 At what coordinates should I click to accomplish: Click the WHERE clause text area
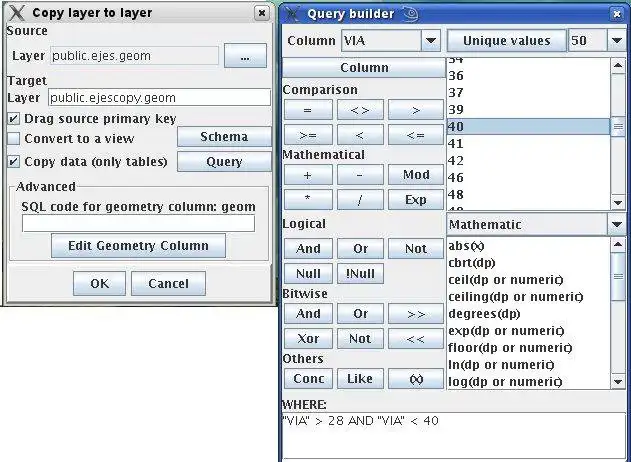tap(456, 435)
